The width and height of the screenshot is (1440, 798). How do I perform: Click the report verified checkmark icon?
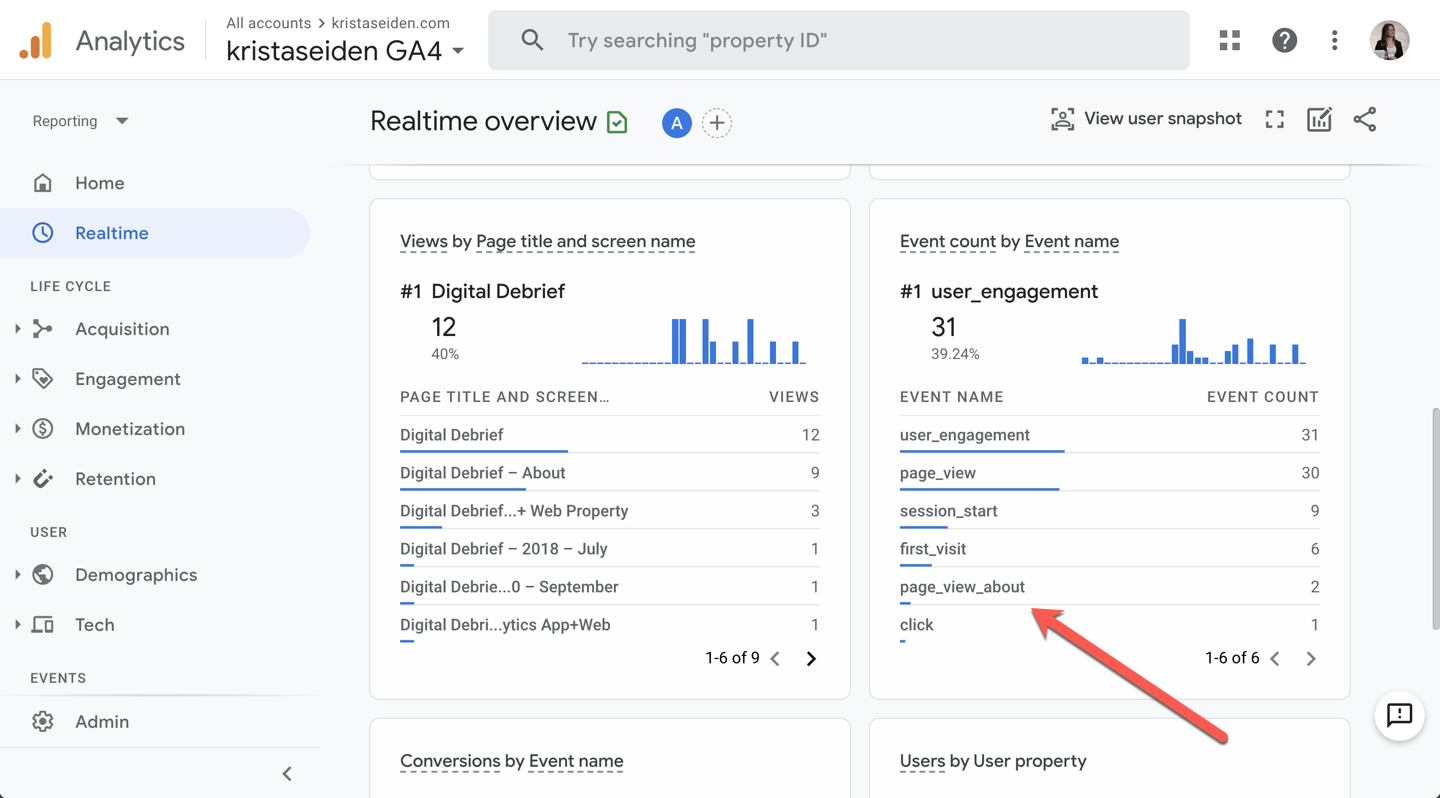[x=617, y=122]
